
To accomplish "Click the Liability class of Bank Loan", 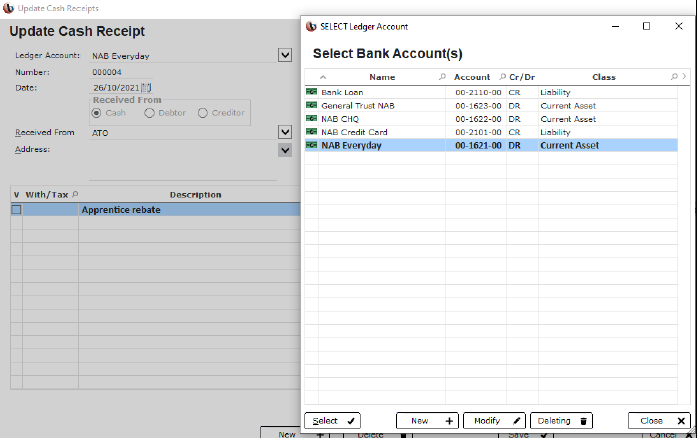I will tap(555, 92).
